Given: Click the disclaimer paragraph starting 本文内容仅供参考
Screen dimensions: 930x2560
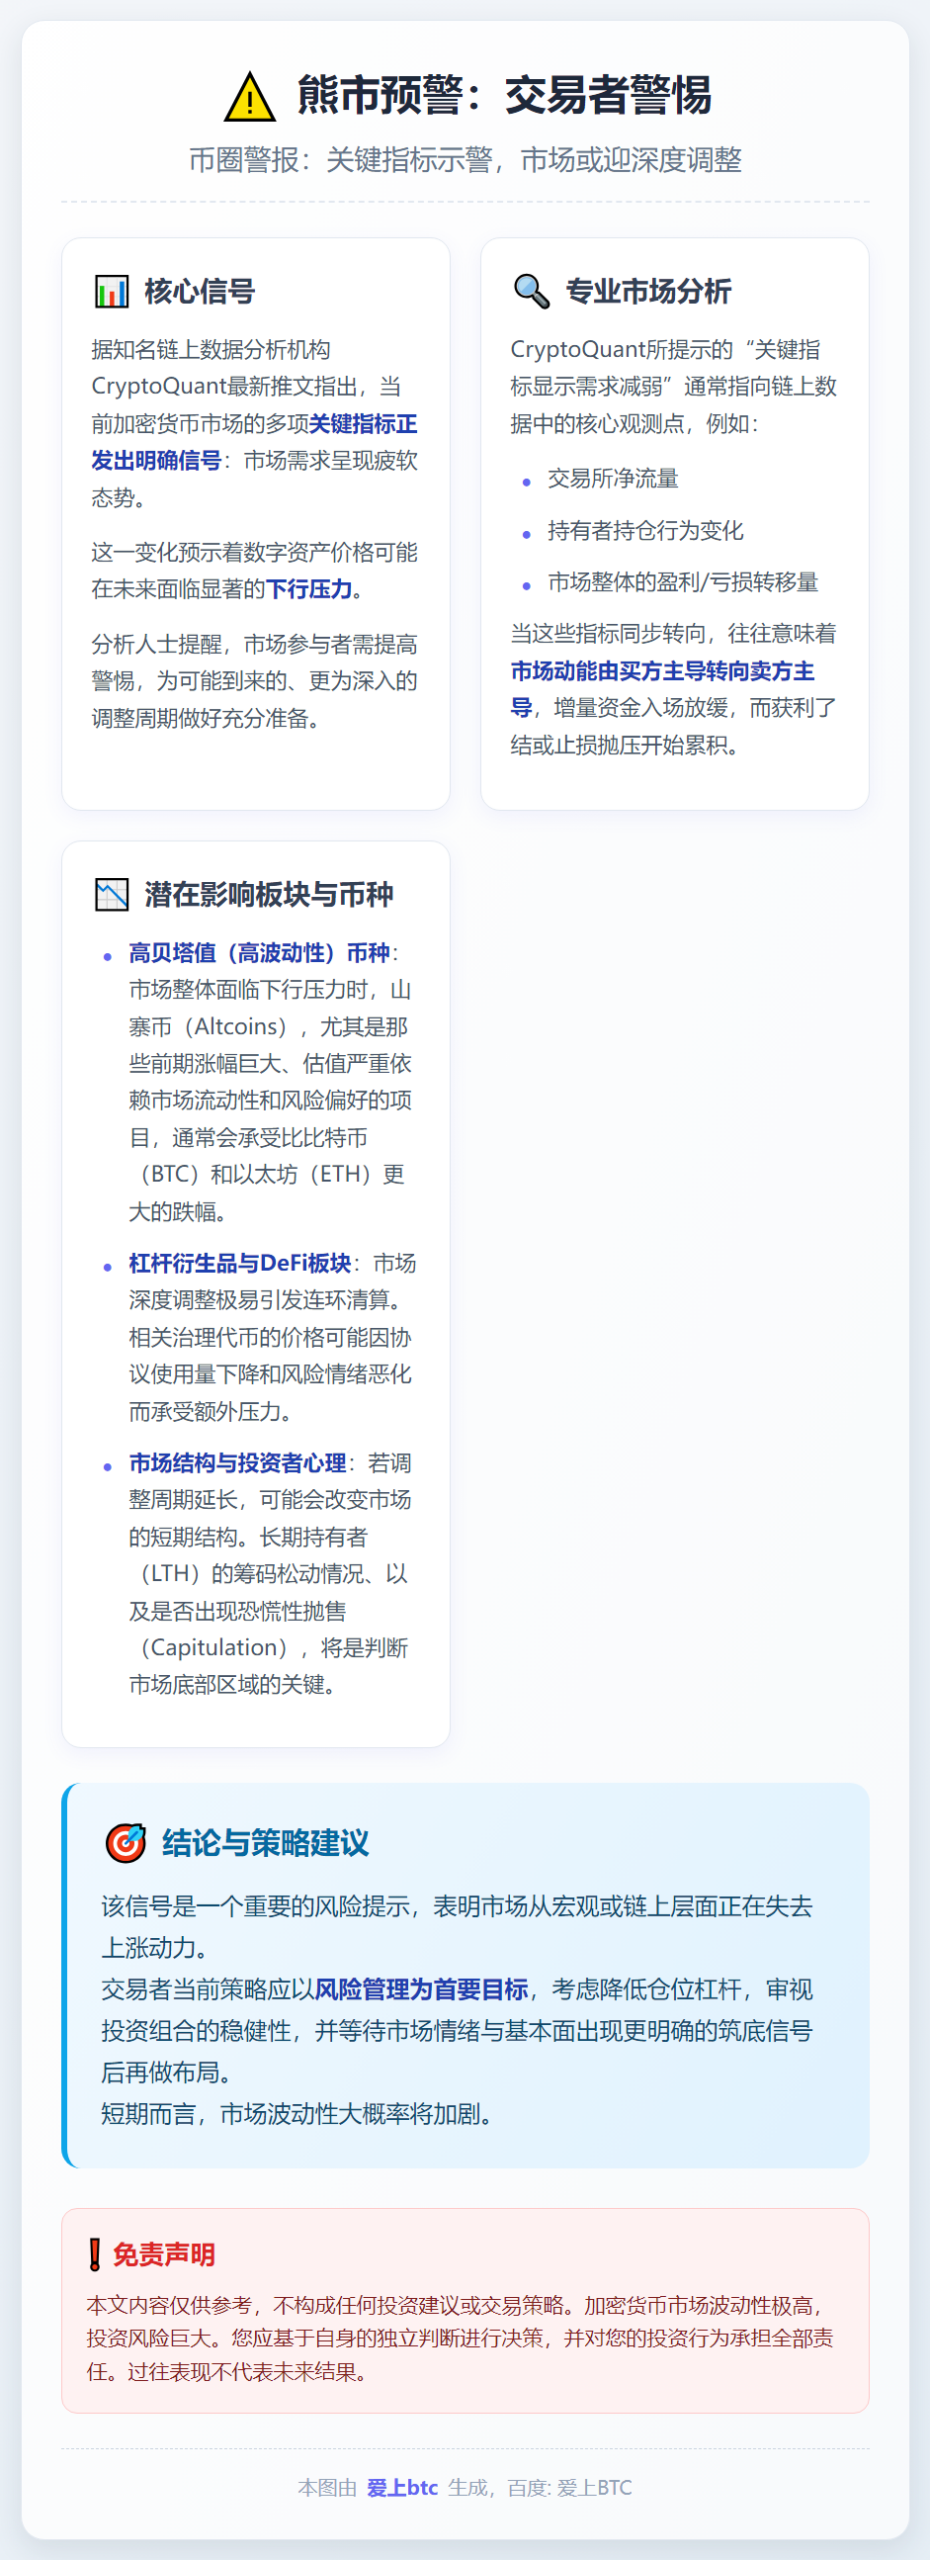Looking at the screenshot, I should (460, 2338).
